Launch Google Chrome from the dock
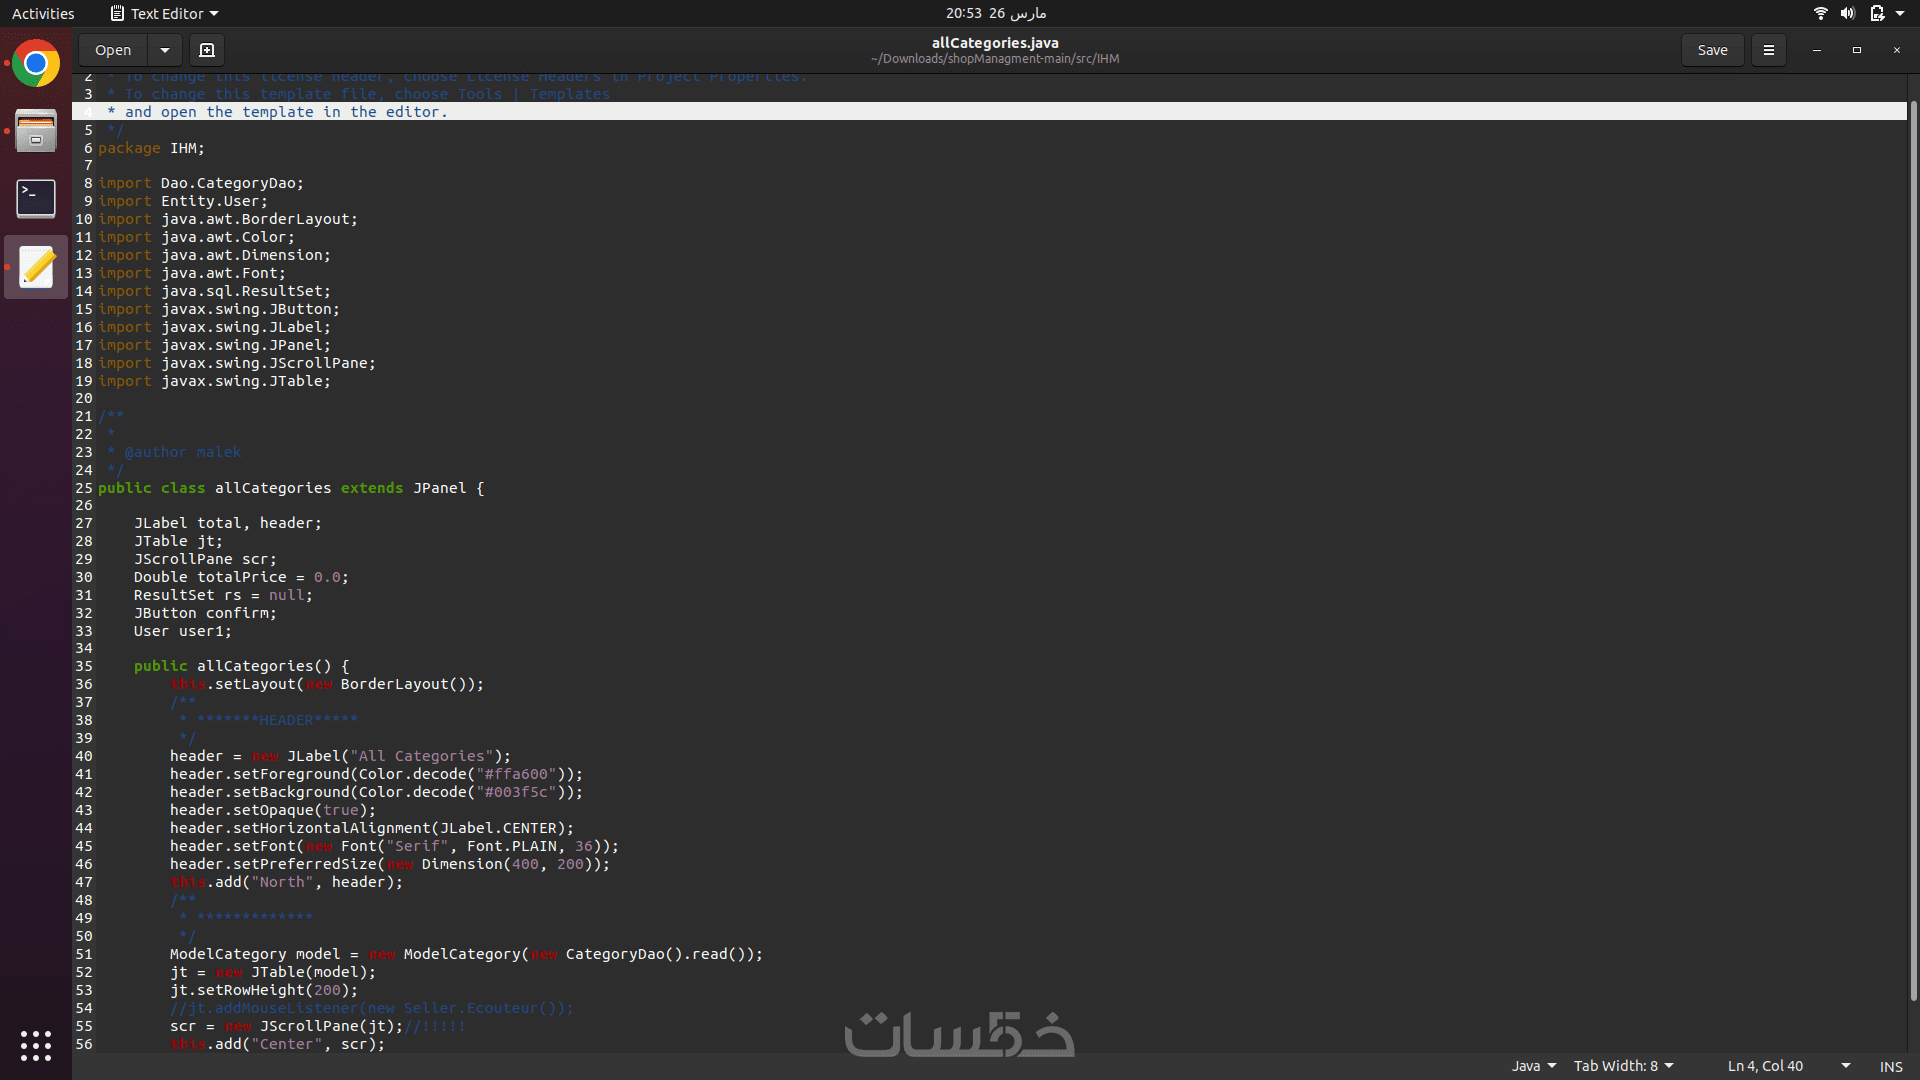 point(36,65)
